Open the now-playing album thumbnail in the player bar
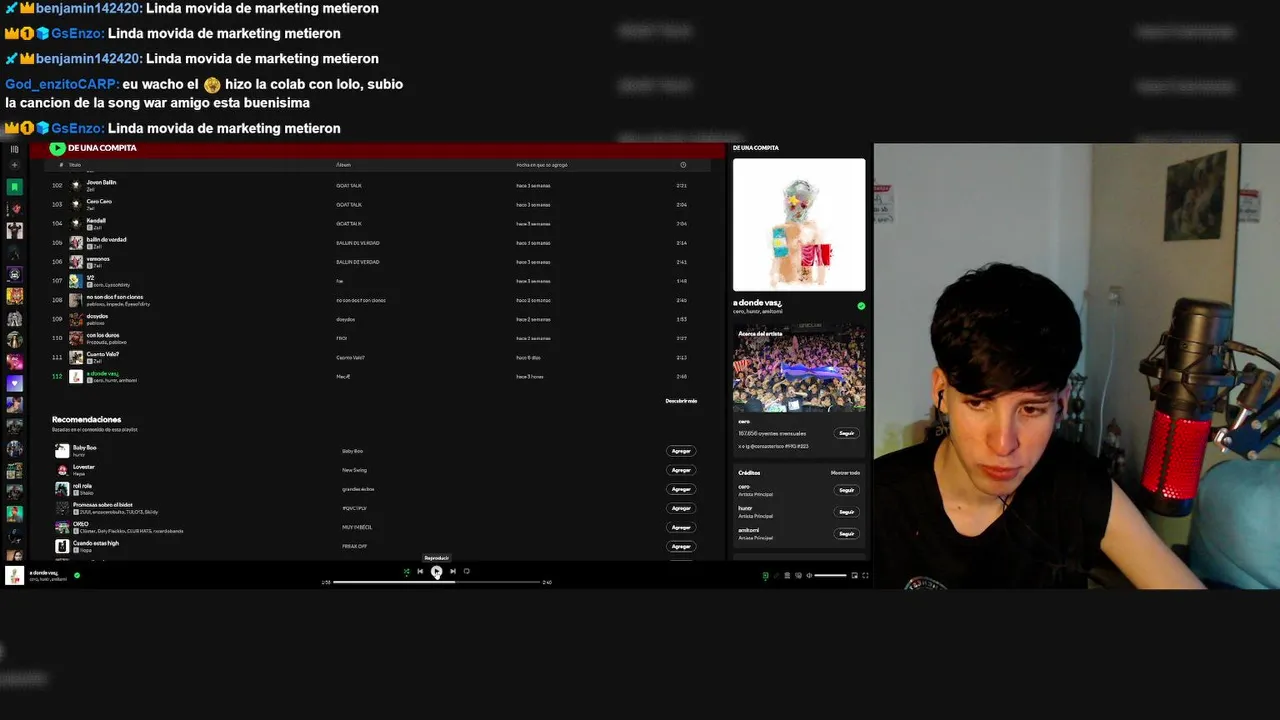The height and width of the screenshot is (720, 1280). click(14, 575)
